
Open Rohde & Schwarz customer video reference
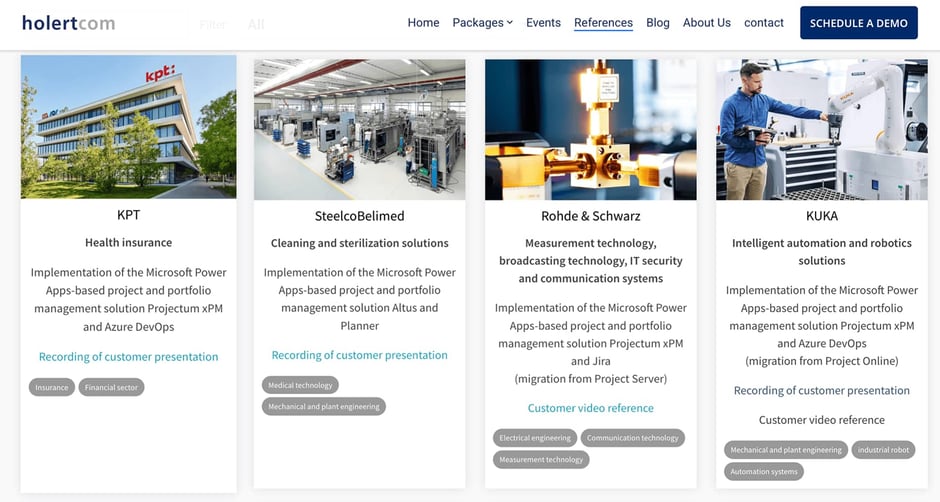[x=590, y=408]
